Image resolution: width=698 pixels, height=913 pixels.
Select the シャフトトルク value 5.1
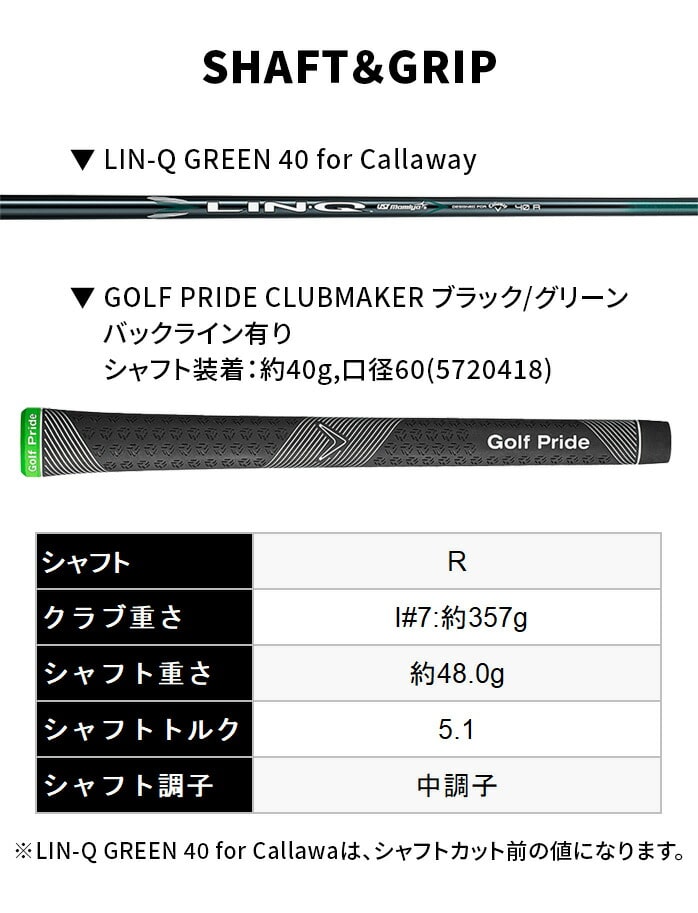coord(457,729)
